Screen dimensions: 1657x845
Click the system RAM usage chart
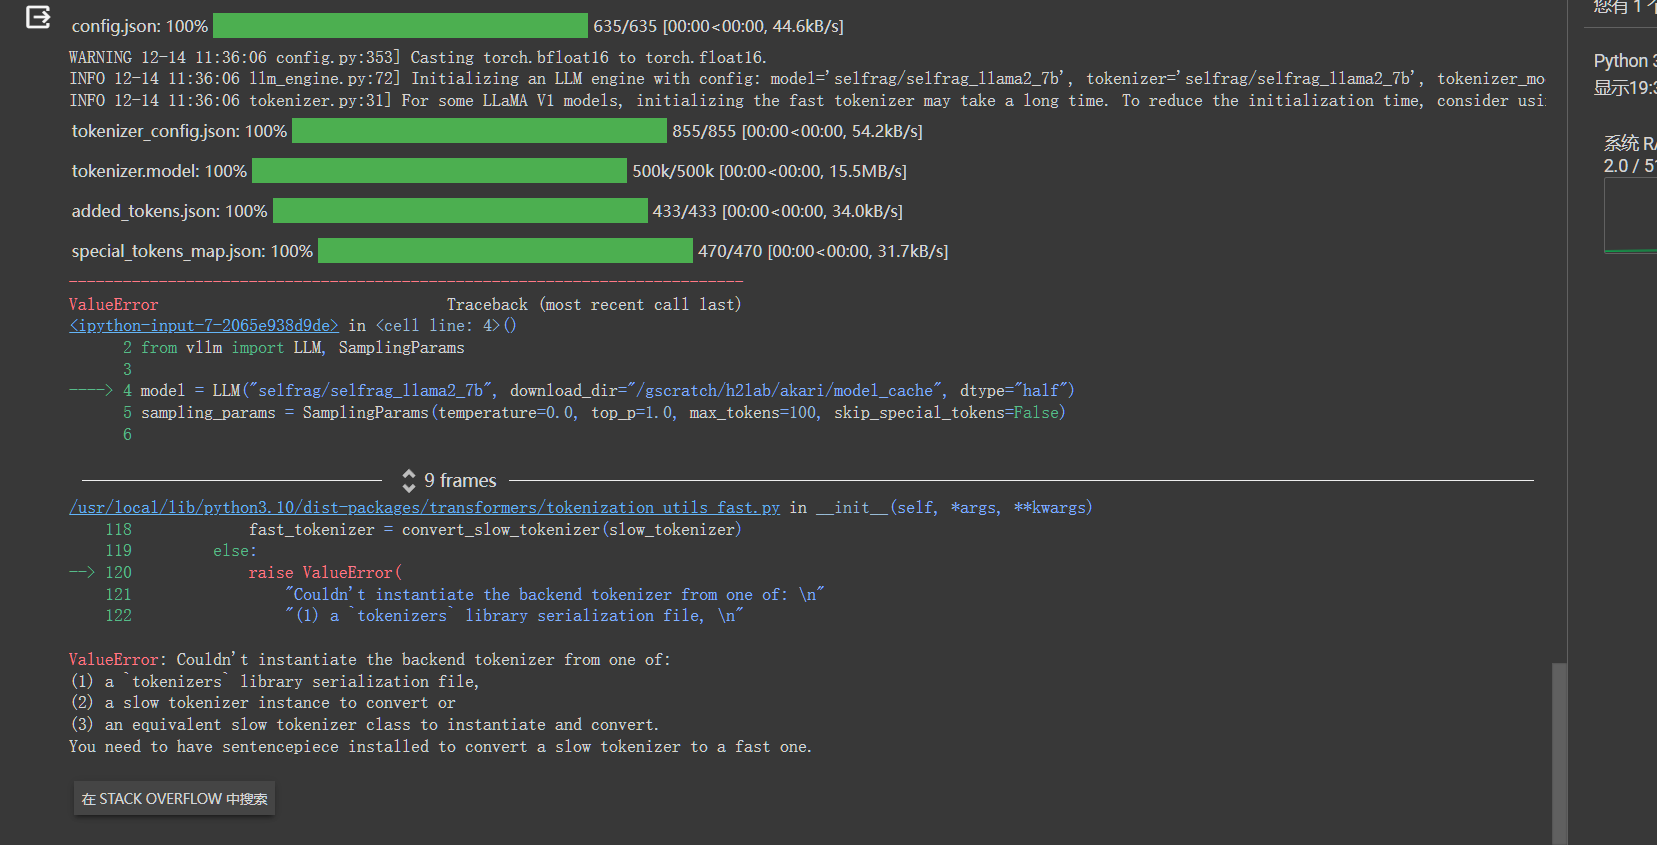pos(1630,217)
